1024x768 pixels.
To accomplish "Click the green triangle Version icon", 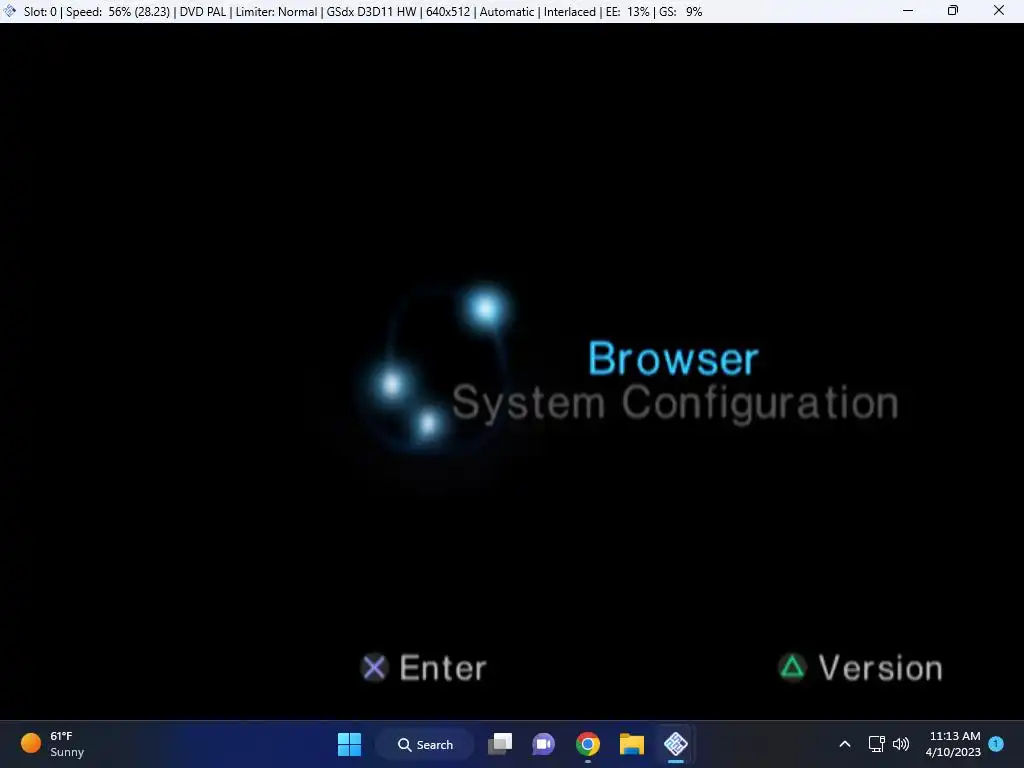I will tap(792, 667).
